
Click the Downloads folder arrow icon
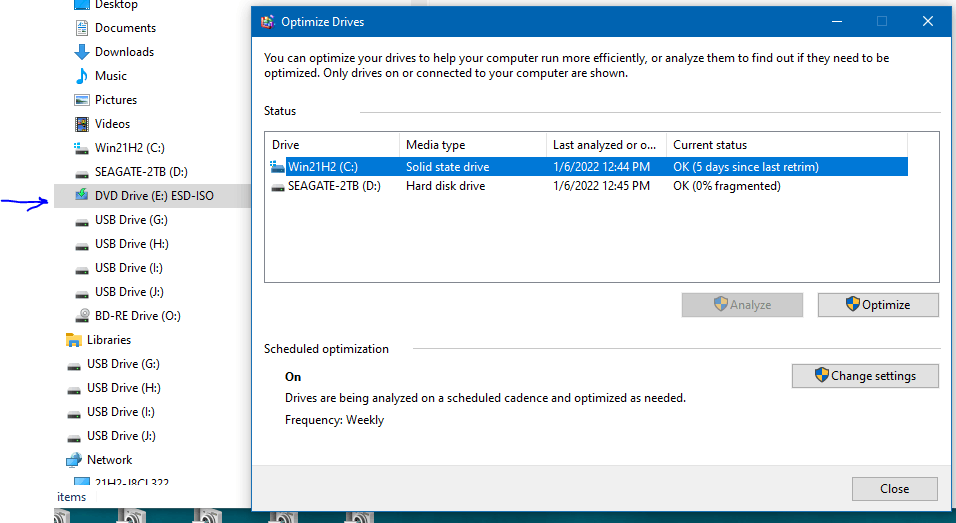(82, 52)
